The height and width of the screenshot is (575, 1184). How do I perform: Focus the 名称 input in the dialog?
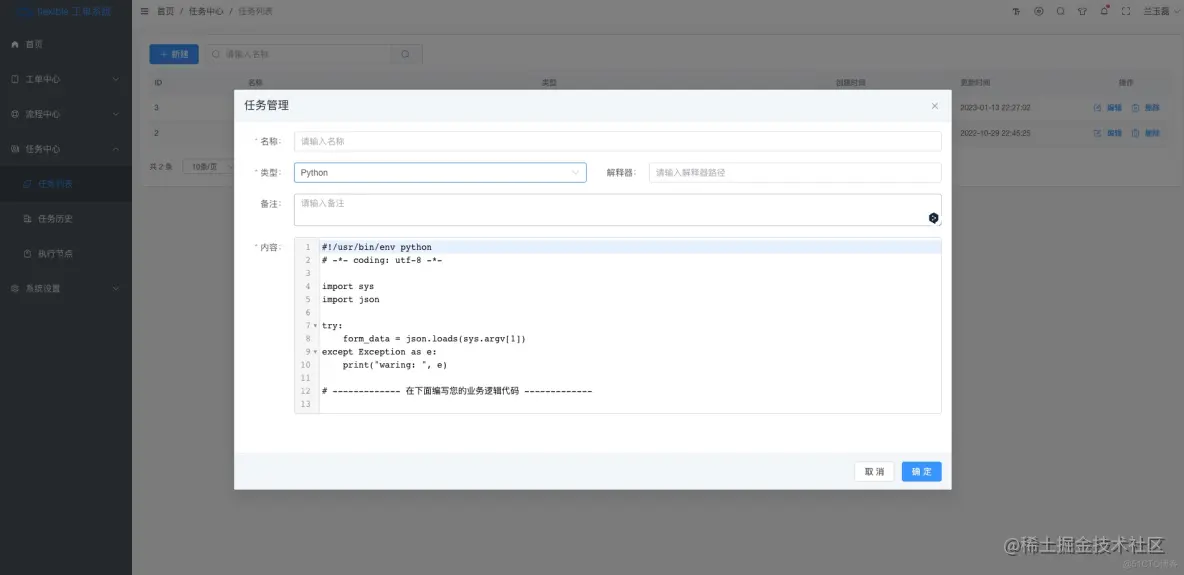[x=618, y=141]
